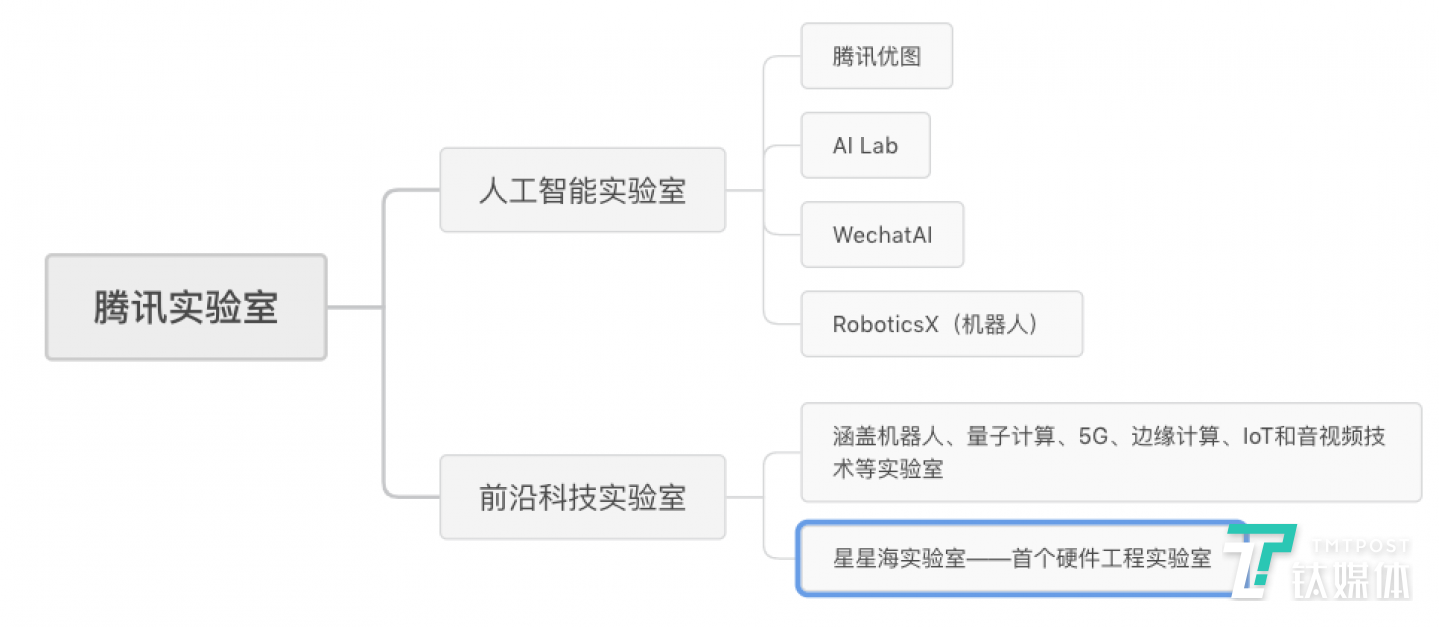
Task: Select the RoboticsX（机器人）node
Action: pyautogui.click(x=941, y=324)
